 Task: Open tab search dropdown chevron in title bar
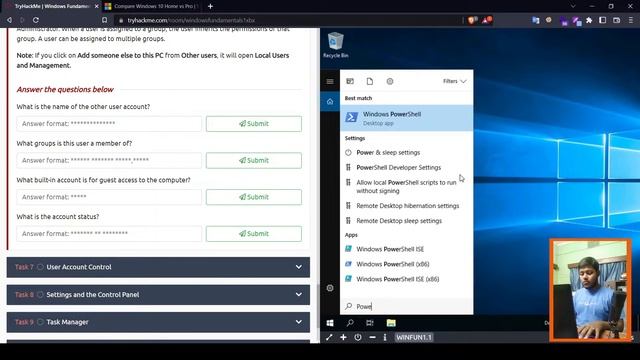tap(573, 6)
